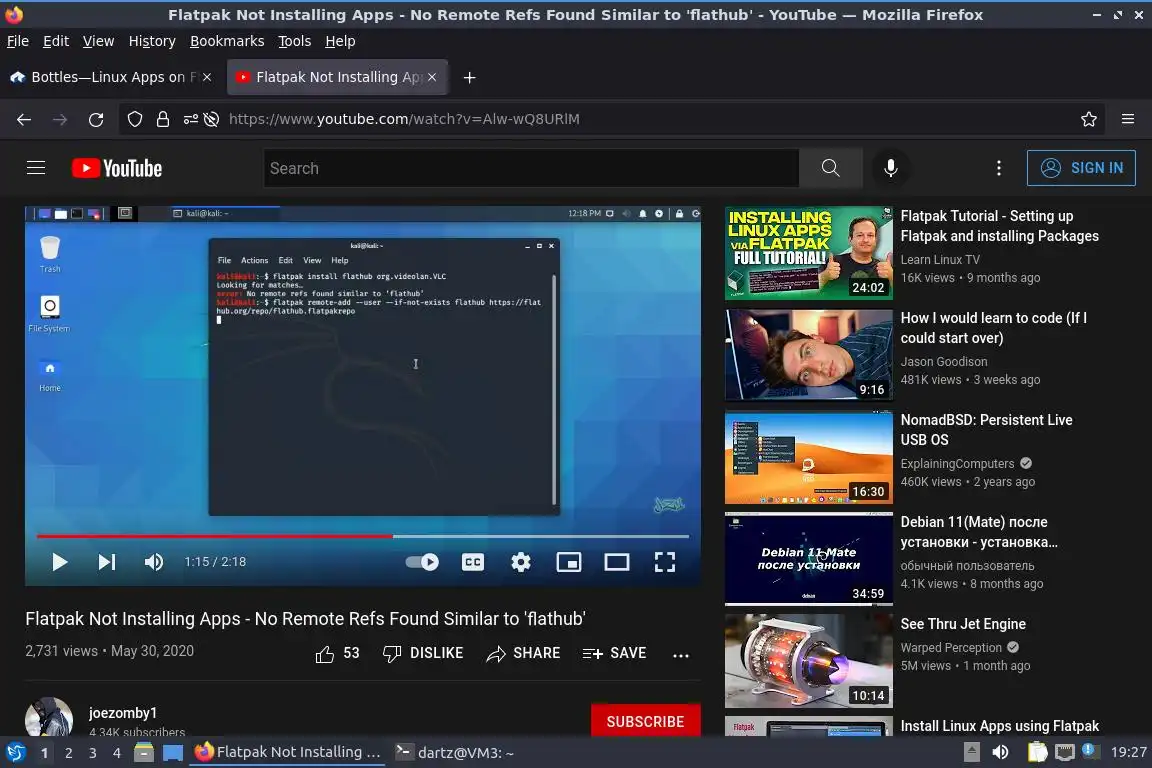Visit Learn Linux TV channel
Screen dimensions: 1152x768
pos(940,259)
